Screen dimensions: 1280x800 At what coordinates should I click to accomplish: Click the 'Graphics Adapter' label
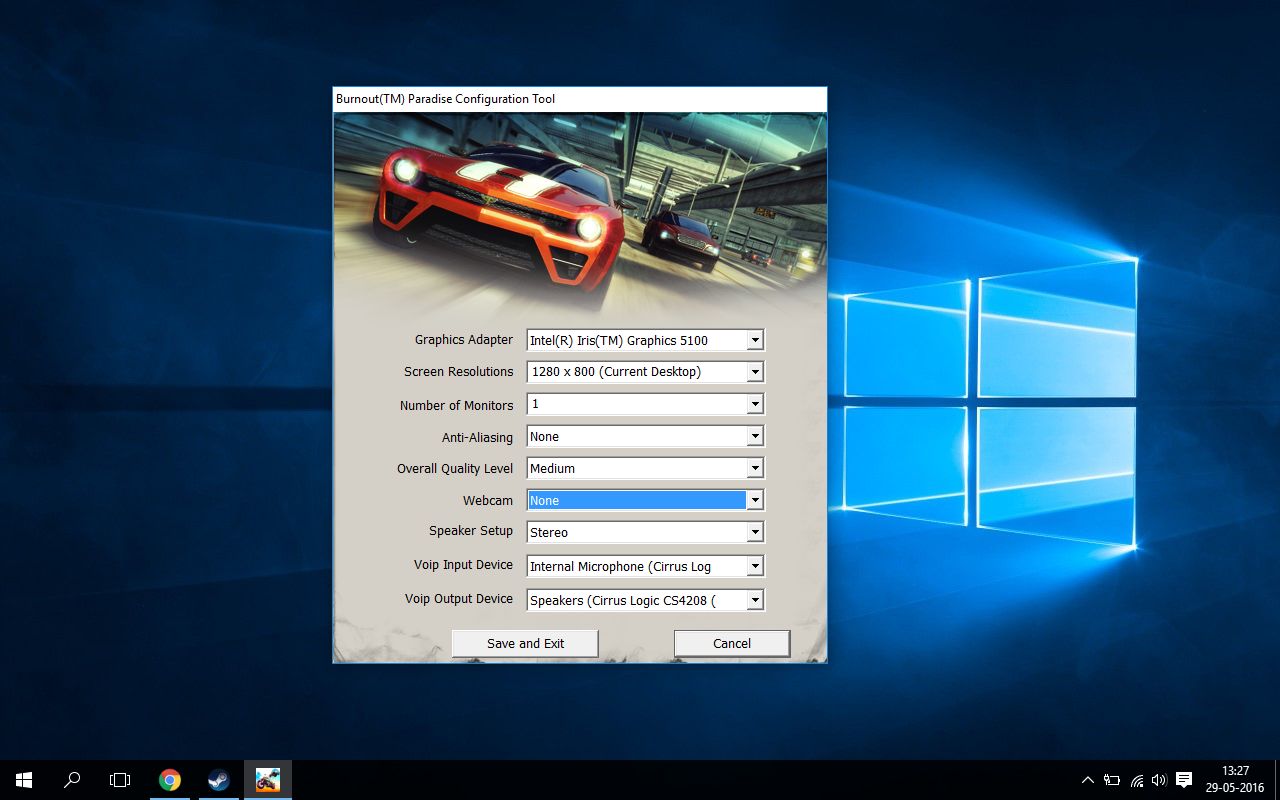[464, 340]
